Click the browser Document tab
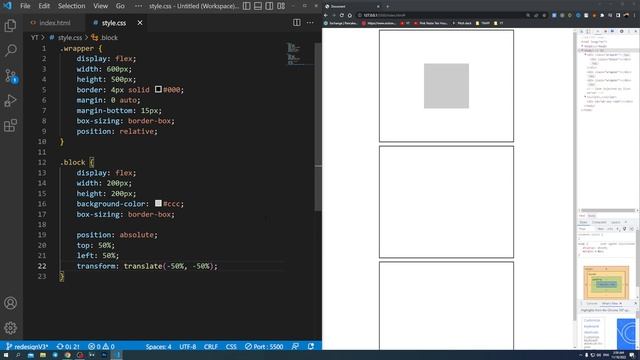This screenshot has height=360, width=640. [352, 6]
